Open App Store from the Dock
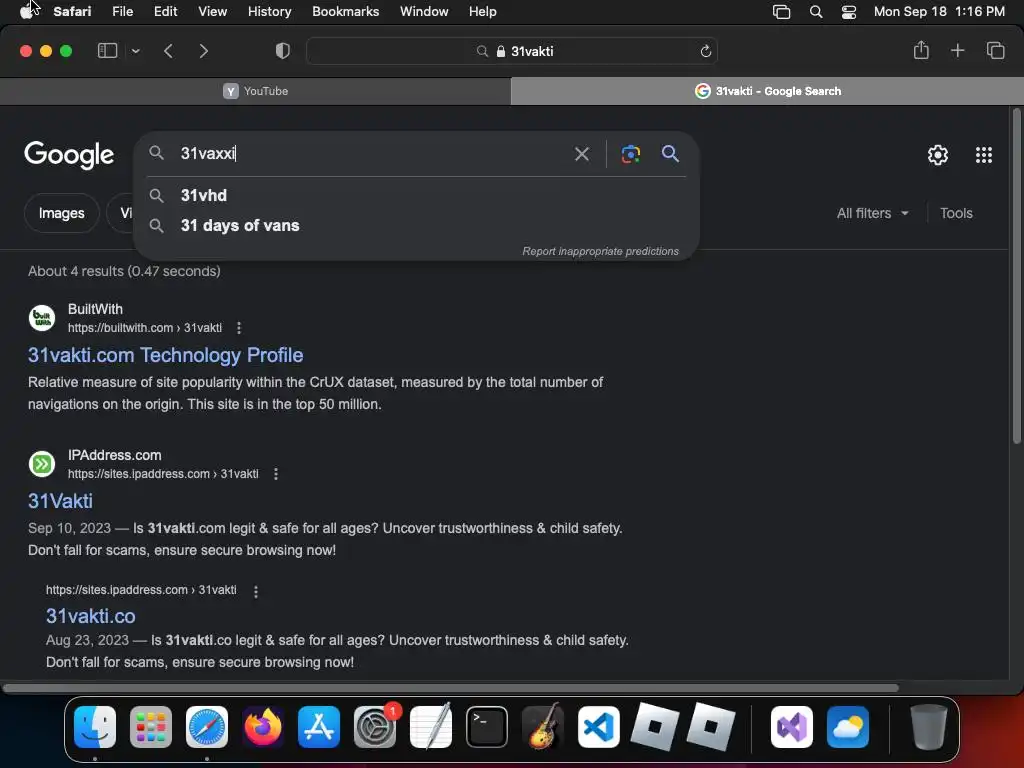1024x768 pixels. (319, 726)
